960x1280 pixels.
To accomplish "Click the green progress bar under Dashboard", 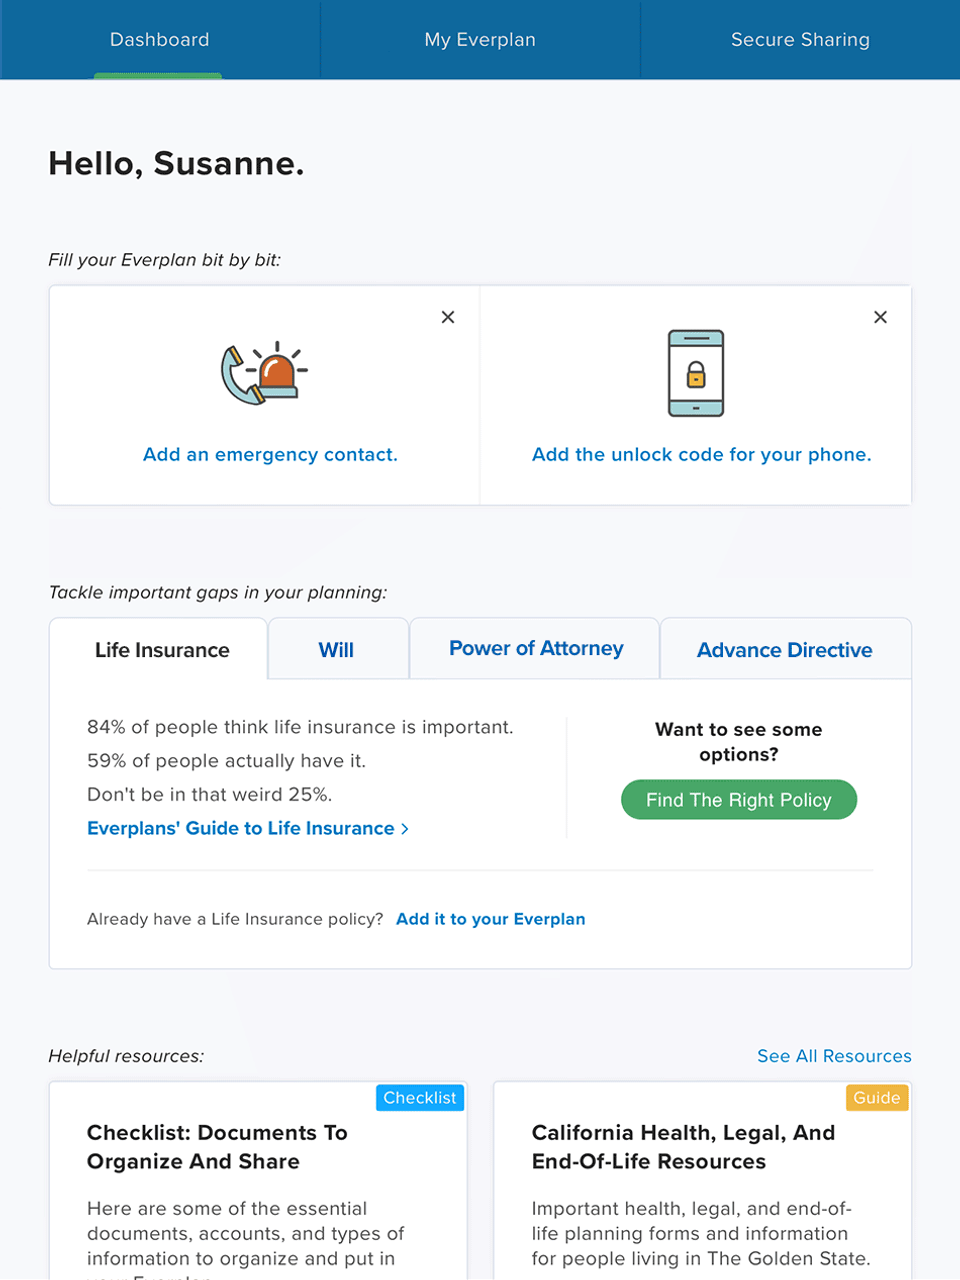I will 157,76.
